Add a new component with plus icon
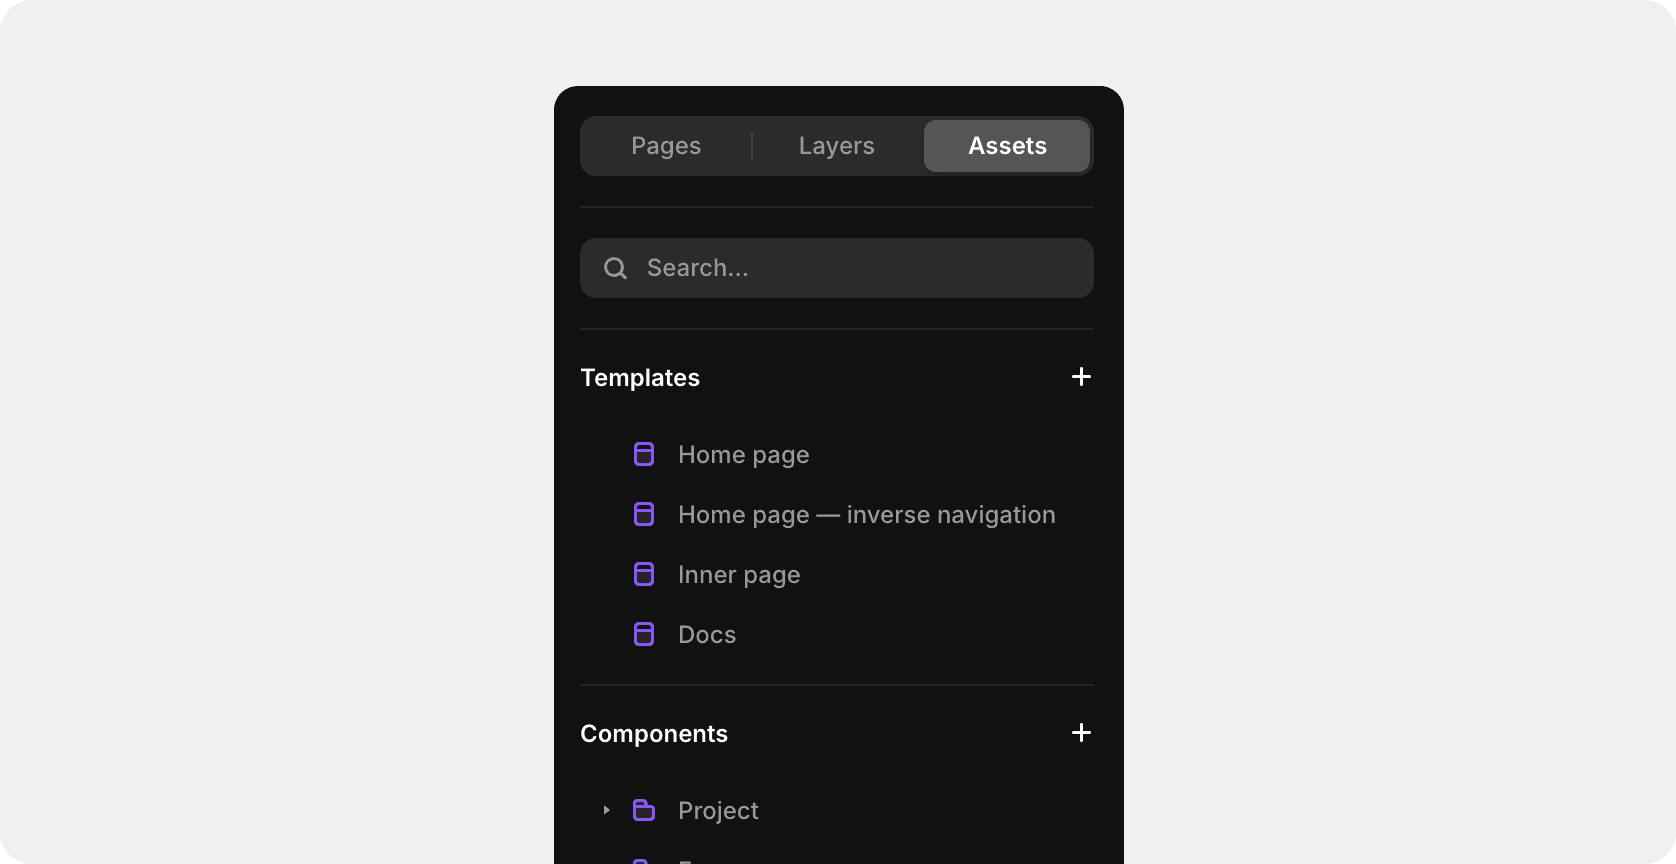1676x864 pixels. tap(1081, 733)
